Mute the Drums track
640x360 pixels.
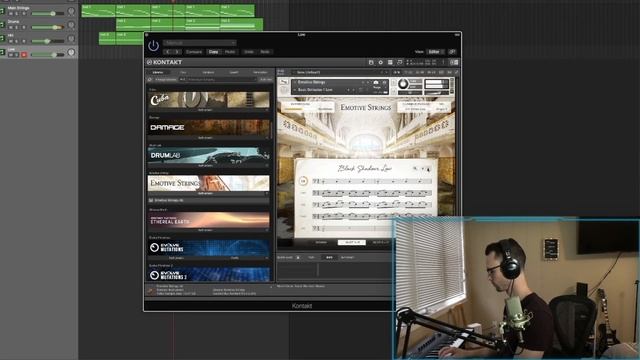[x=11, y=27]
